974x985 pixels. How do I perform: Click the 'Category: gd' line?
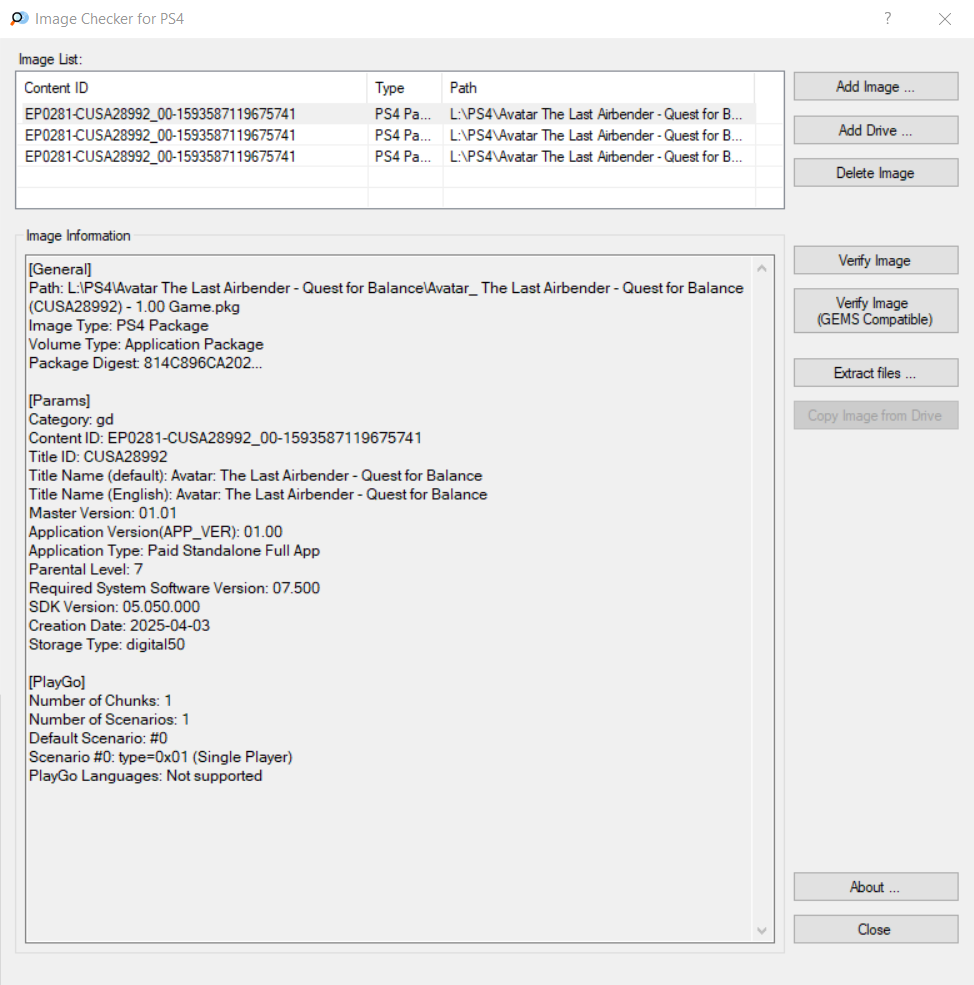coord(71,420)
